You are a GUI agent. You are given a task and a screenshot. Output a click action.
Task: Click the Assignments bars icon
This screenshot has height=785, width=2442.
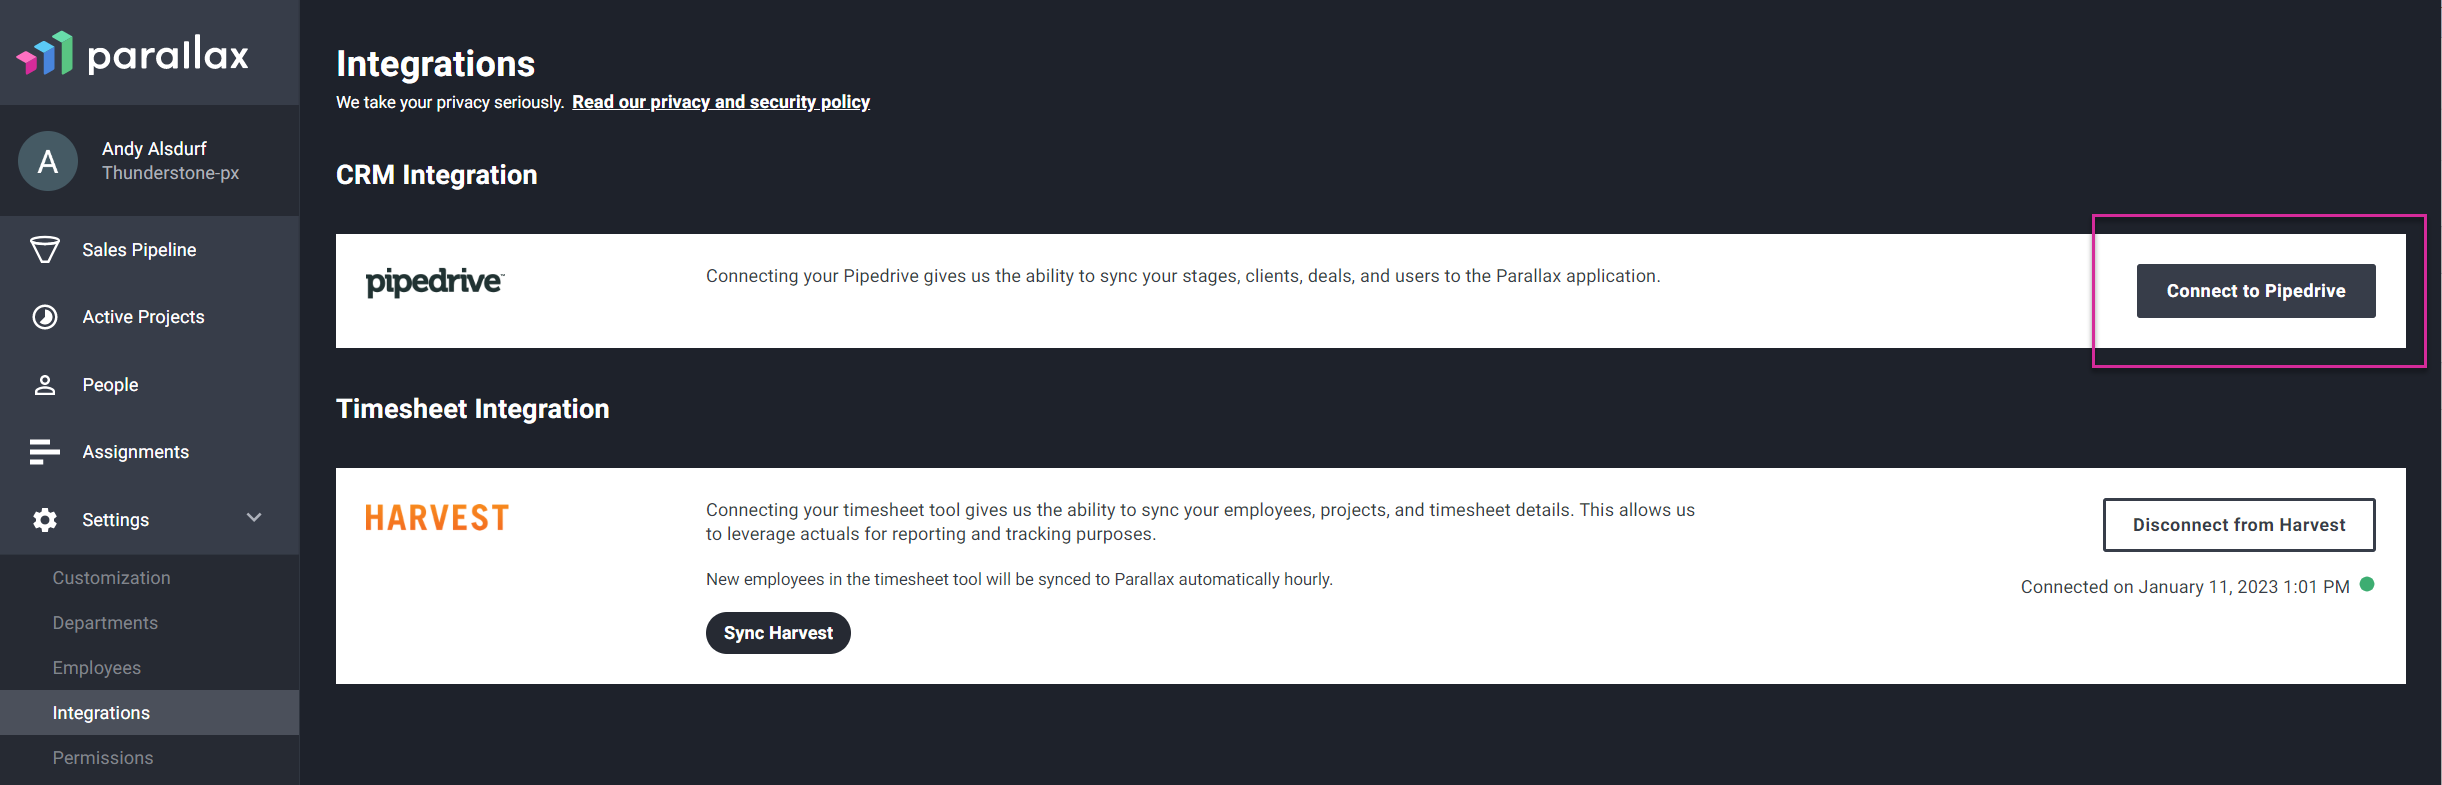pos(45,452)
